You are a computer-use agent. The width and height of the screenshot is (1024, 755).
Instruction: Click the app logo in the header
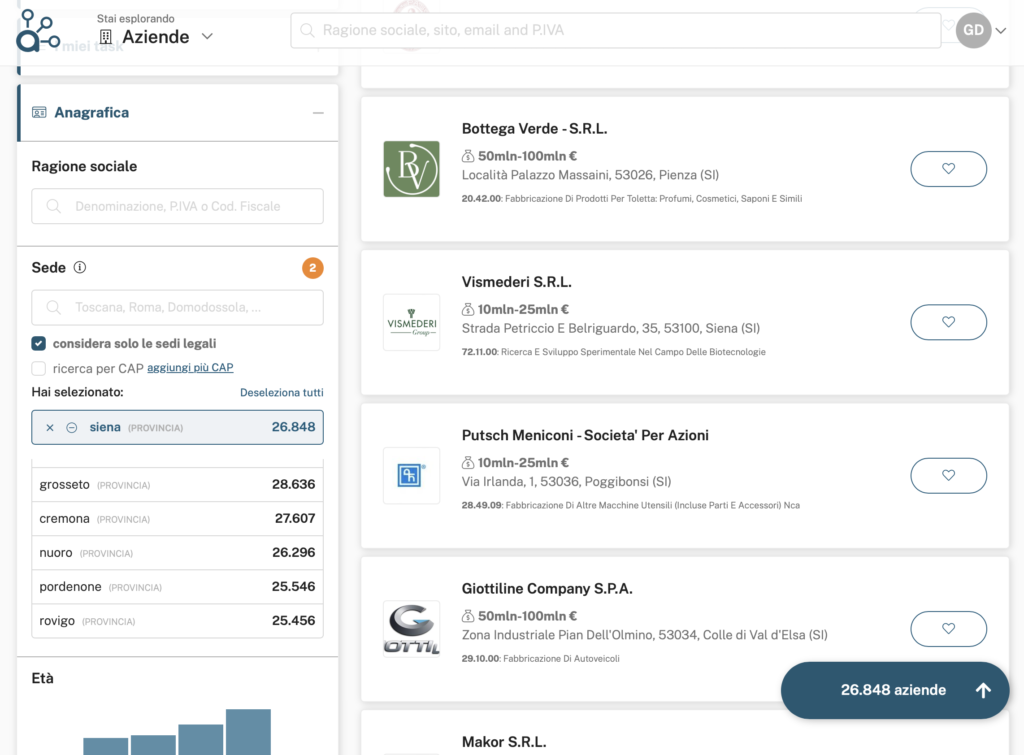(x=38, y=30)
